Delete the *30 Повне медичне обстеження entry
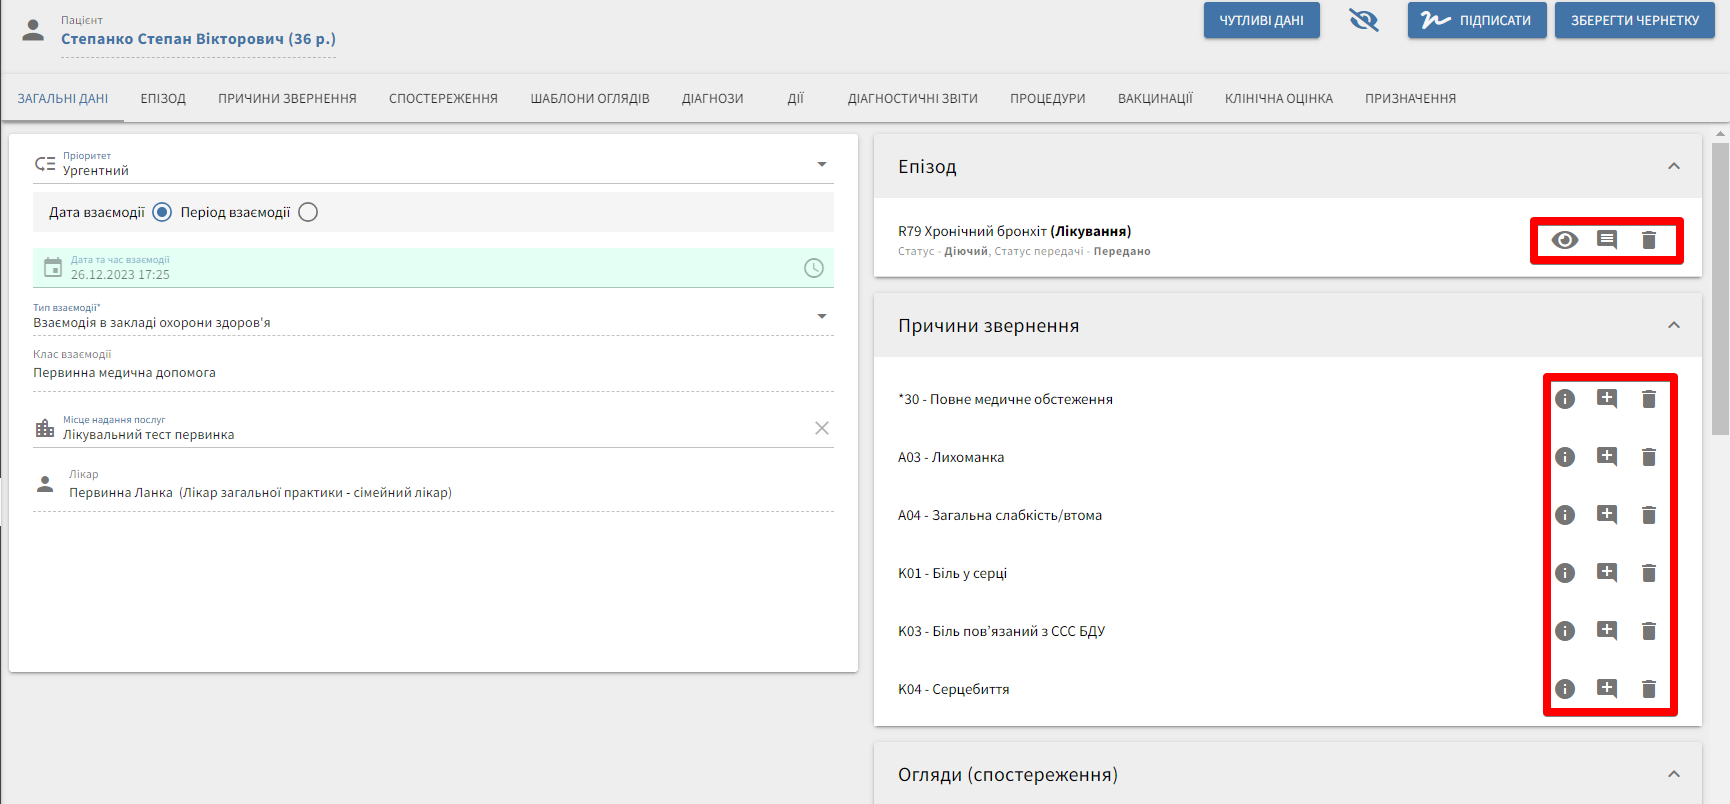Screen dimensions: 1730x804 click(x=1649, y=399)
